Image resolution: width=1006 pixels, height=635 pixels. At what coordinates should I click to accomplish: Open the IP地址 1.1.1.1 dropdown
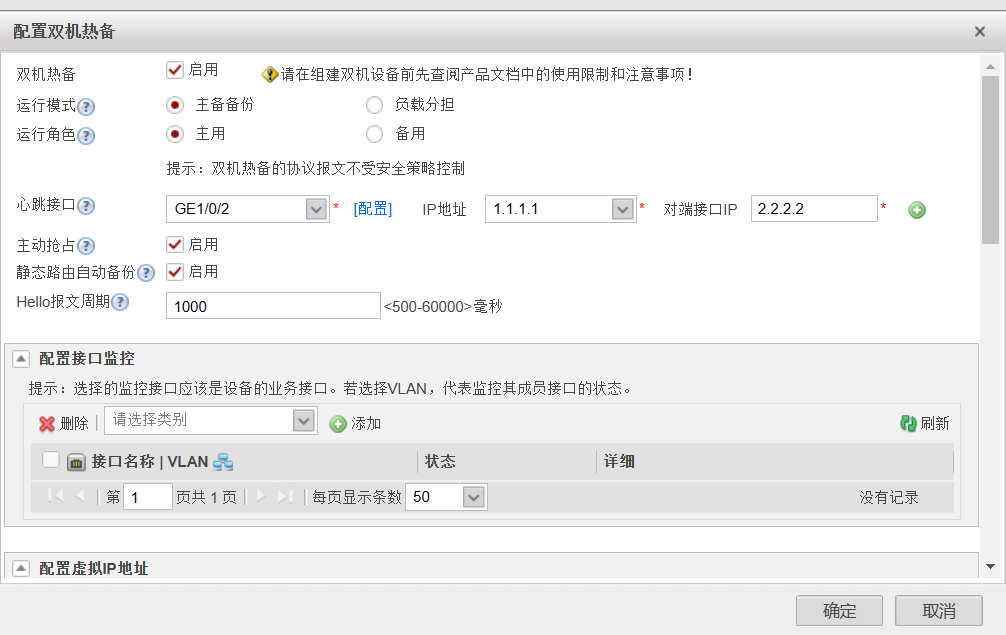(x=623, y=209)
